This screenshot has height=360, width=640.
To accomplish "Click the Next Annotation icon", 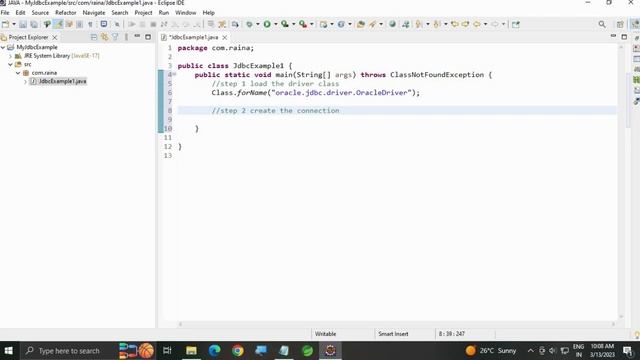I will [419, 24].
